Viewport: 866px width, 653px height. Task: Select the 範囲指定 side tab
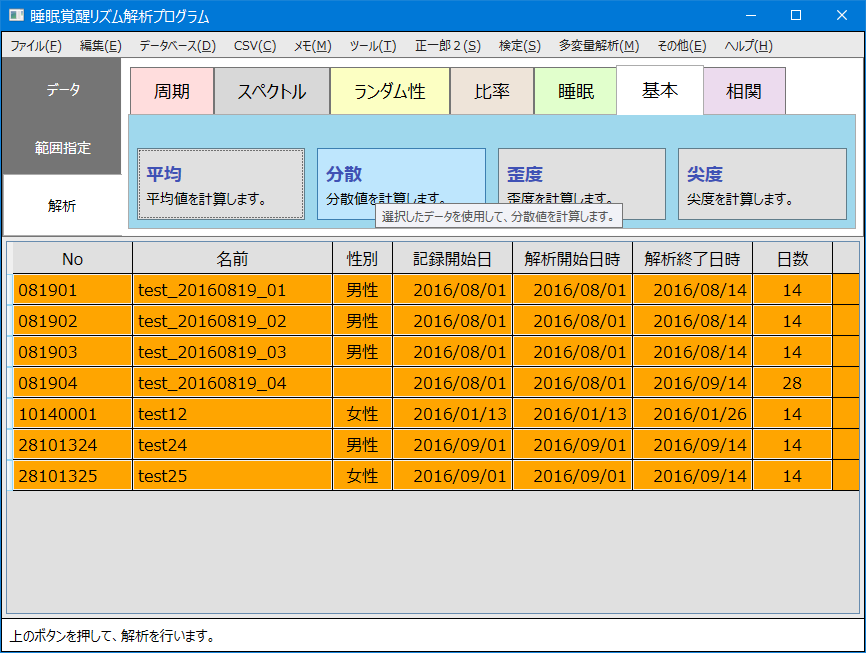62,148
